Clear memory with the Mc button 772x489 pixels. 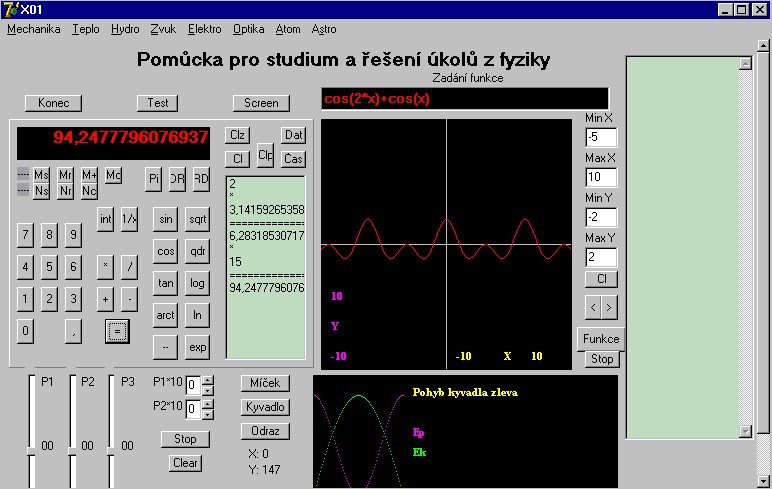click(x=113, y=175)
